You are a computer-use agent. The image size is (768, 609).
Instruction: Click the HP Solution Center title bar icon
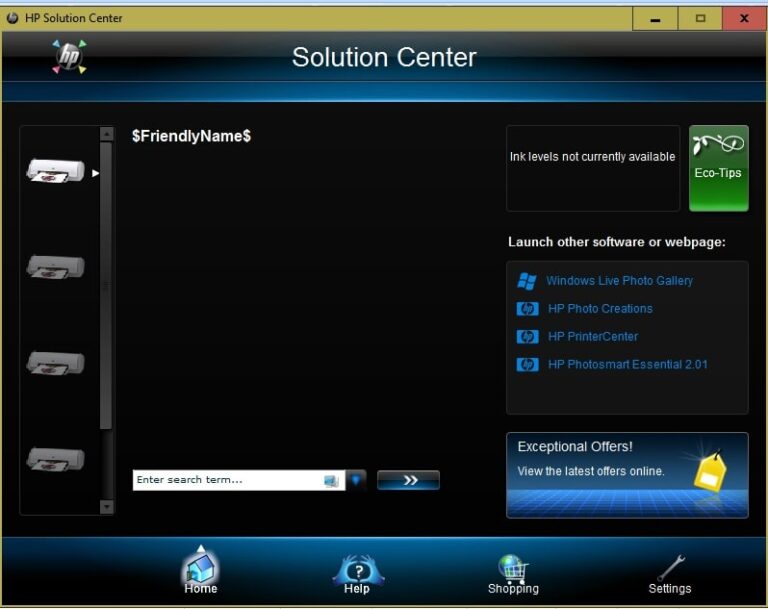click(13, 18)
